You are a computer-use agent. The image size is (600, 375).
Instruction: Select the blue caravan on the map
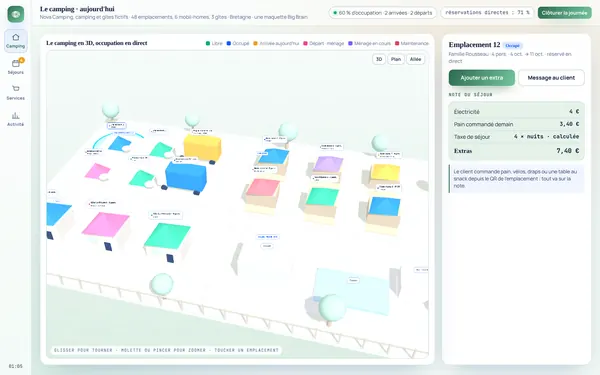pyautogui.click(x=186, y=176)
